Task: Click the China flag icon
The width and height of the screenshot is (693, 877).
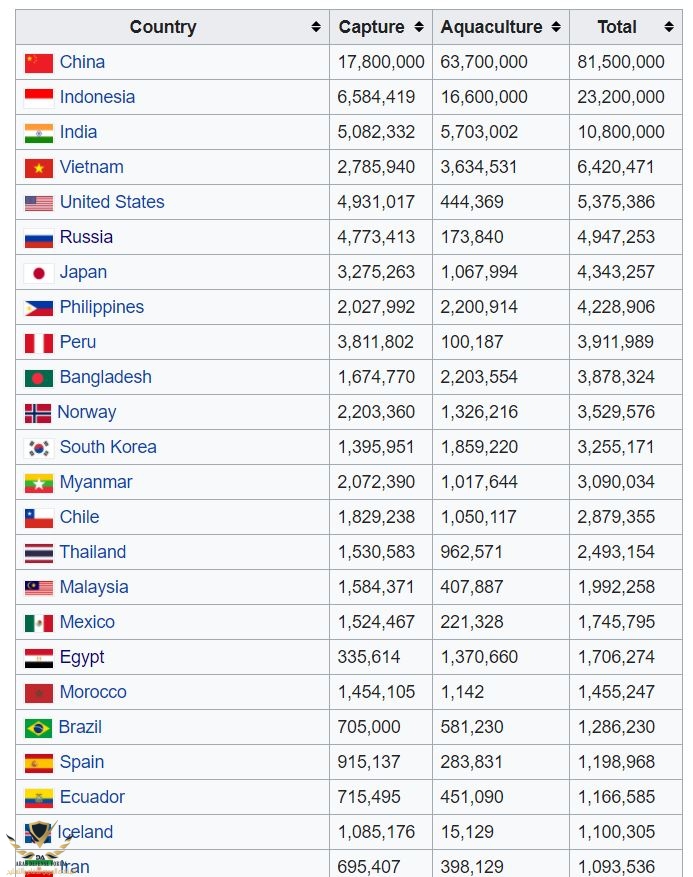Action: 39,63
